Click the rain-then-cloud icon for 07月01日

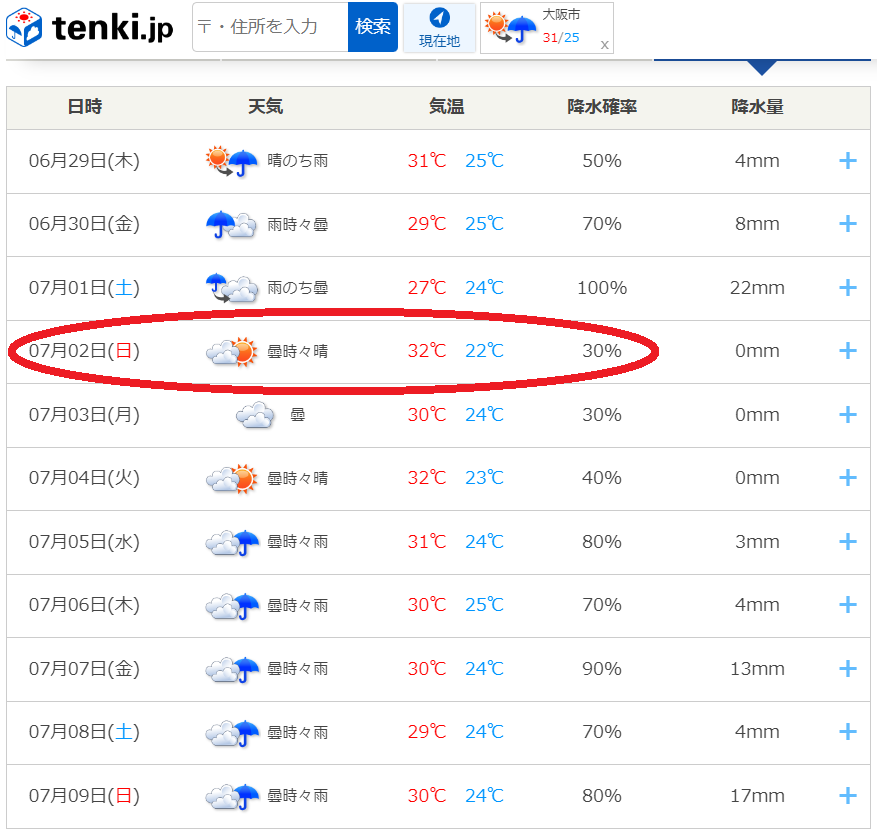(x=232, y=288)
